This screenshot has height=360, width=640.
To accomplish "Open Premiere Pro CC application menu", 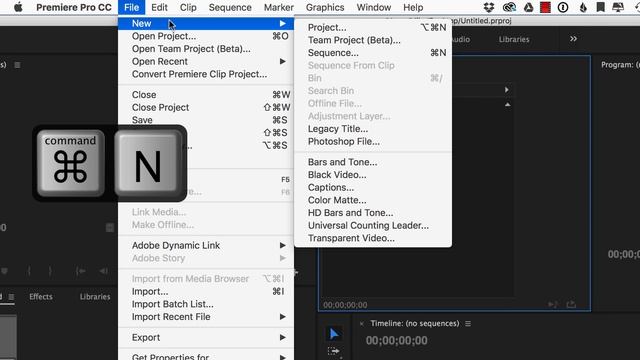I will pos(74,7).
